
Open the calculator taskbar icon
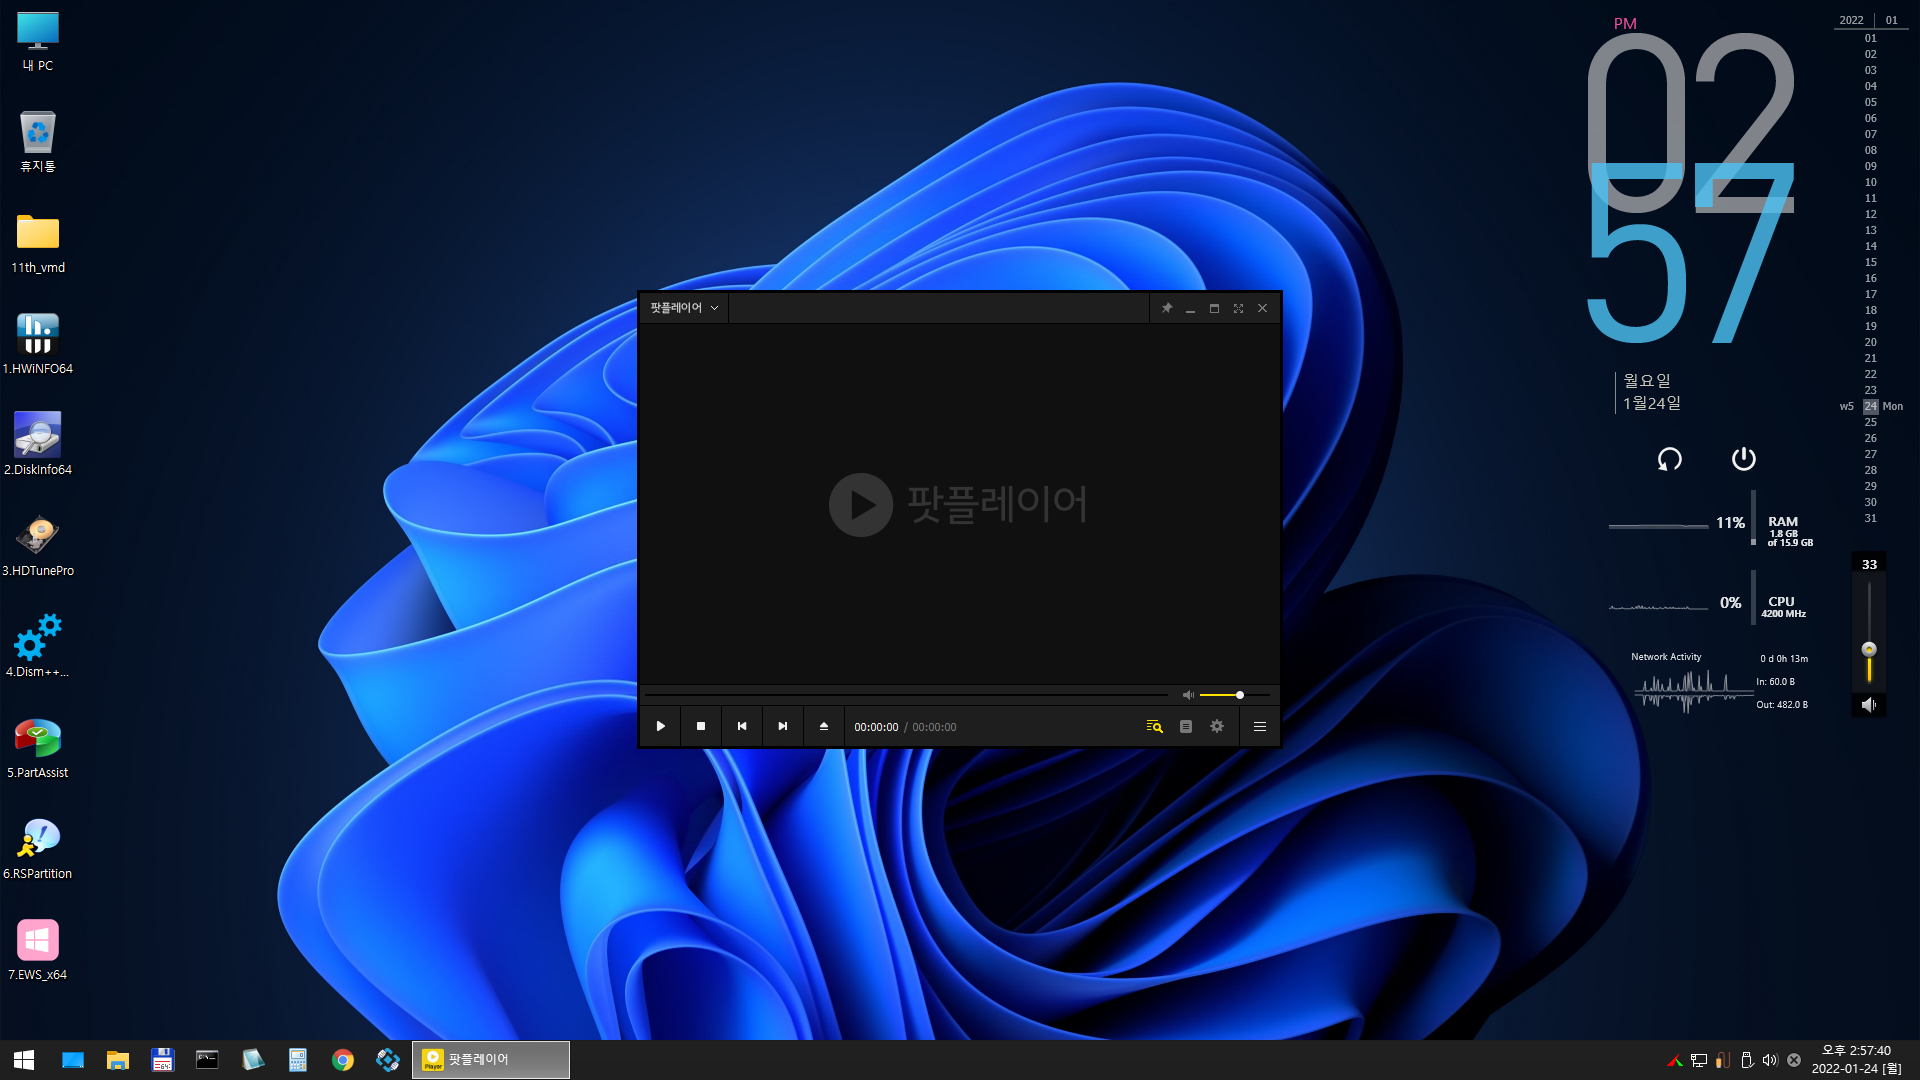298,1060
